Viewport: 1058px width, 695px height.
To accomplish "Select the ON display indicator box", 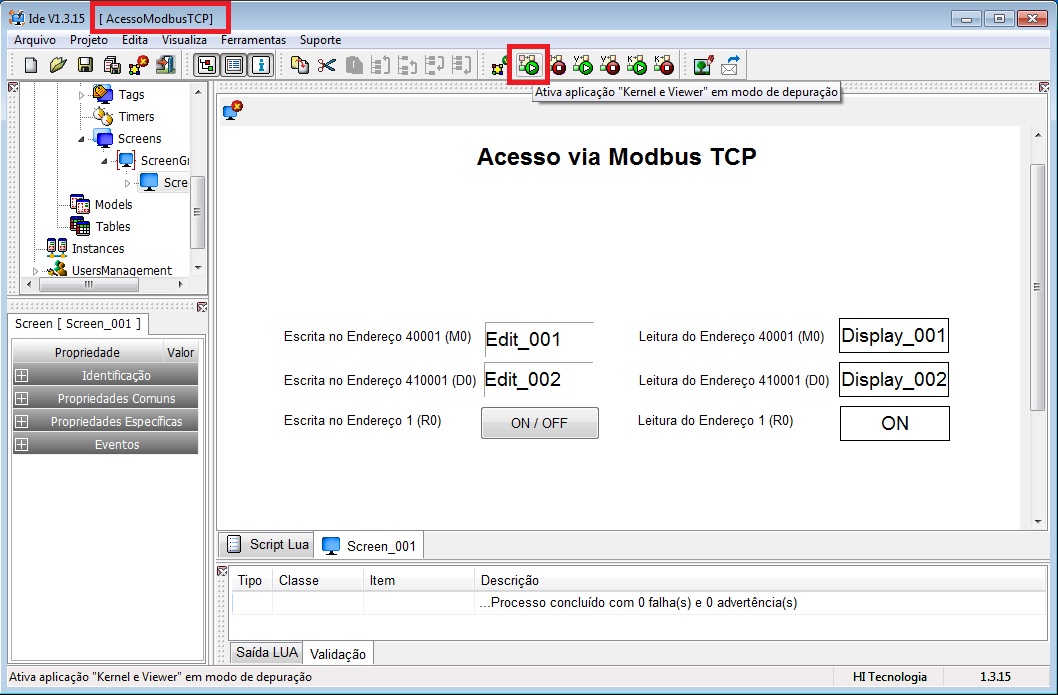I will click(895, 423).
